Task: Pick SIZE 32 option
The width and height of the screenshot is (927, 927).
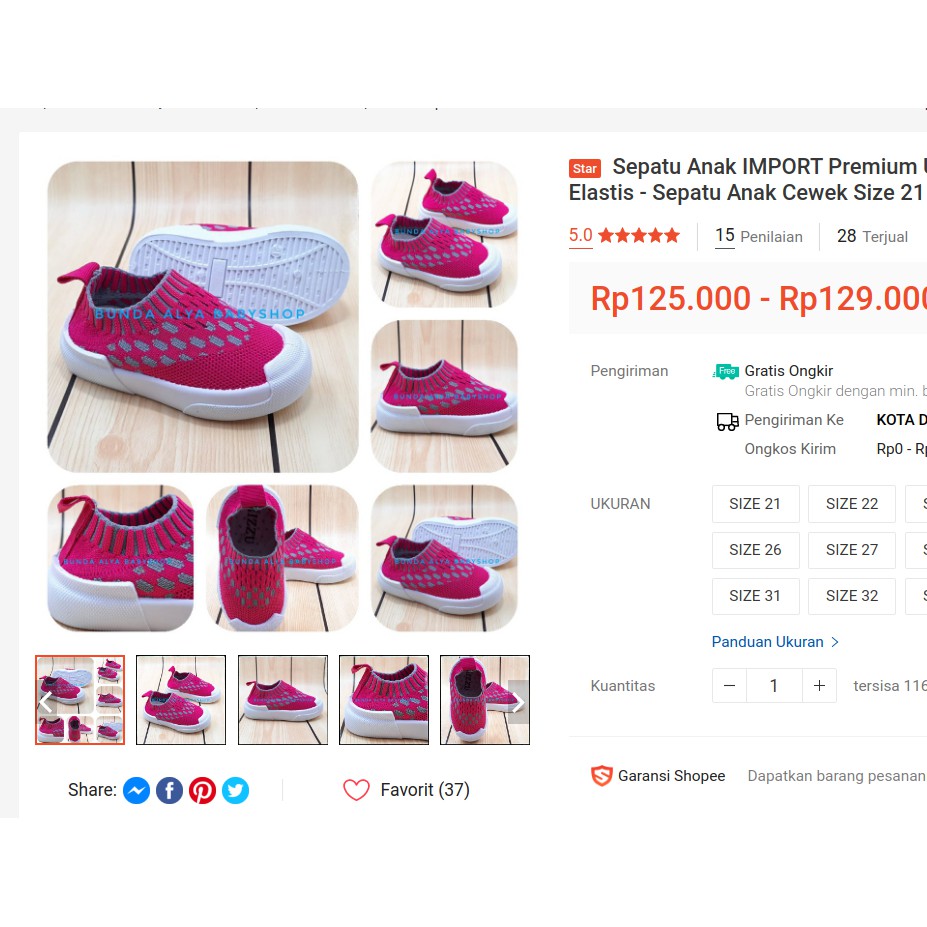Action: pos(852,596)
